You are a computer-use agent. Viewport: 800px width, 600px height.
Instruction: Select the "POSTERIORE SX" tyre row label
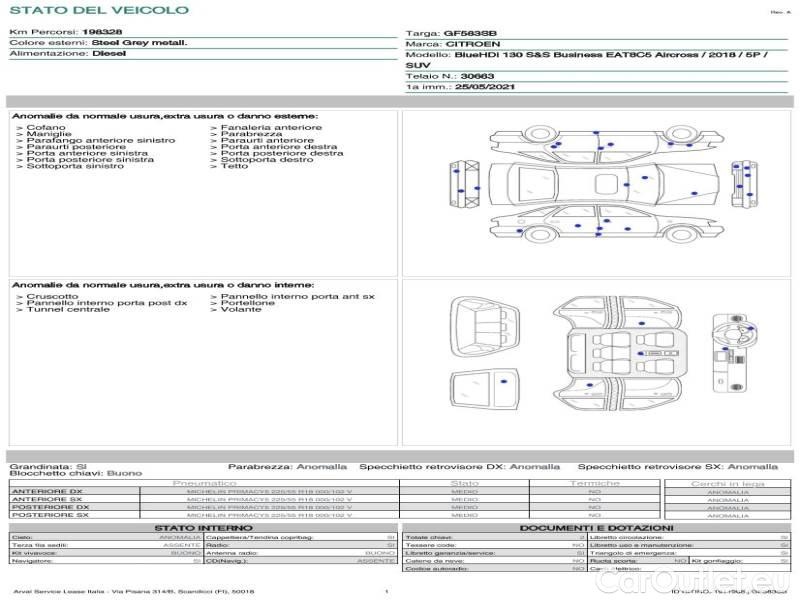click(x=50, y=515)
